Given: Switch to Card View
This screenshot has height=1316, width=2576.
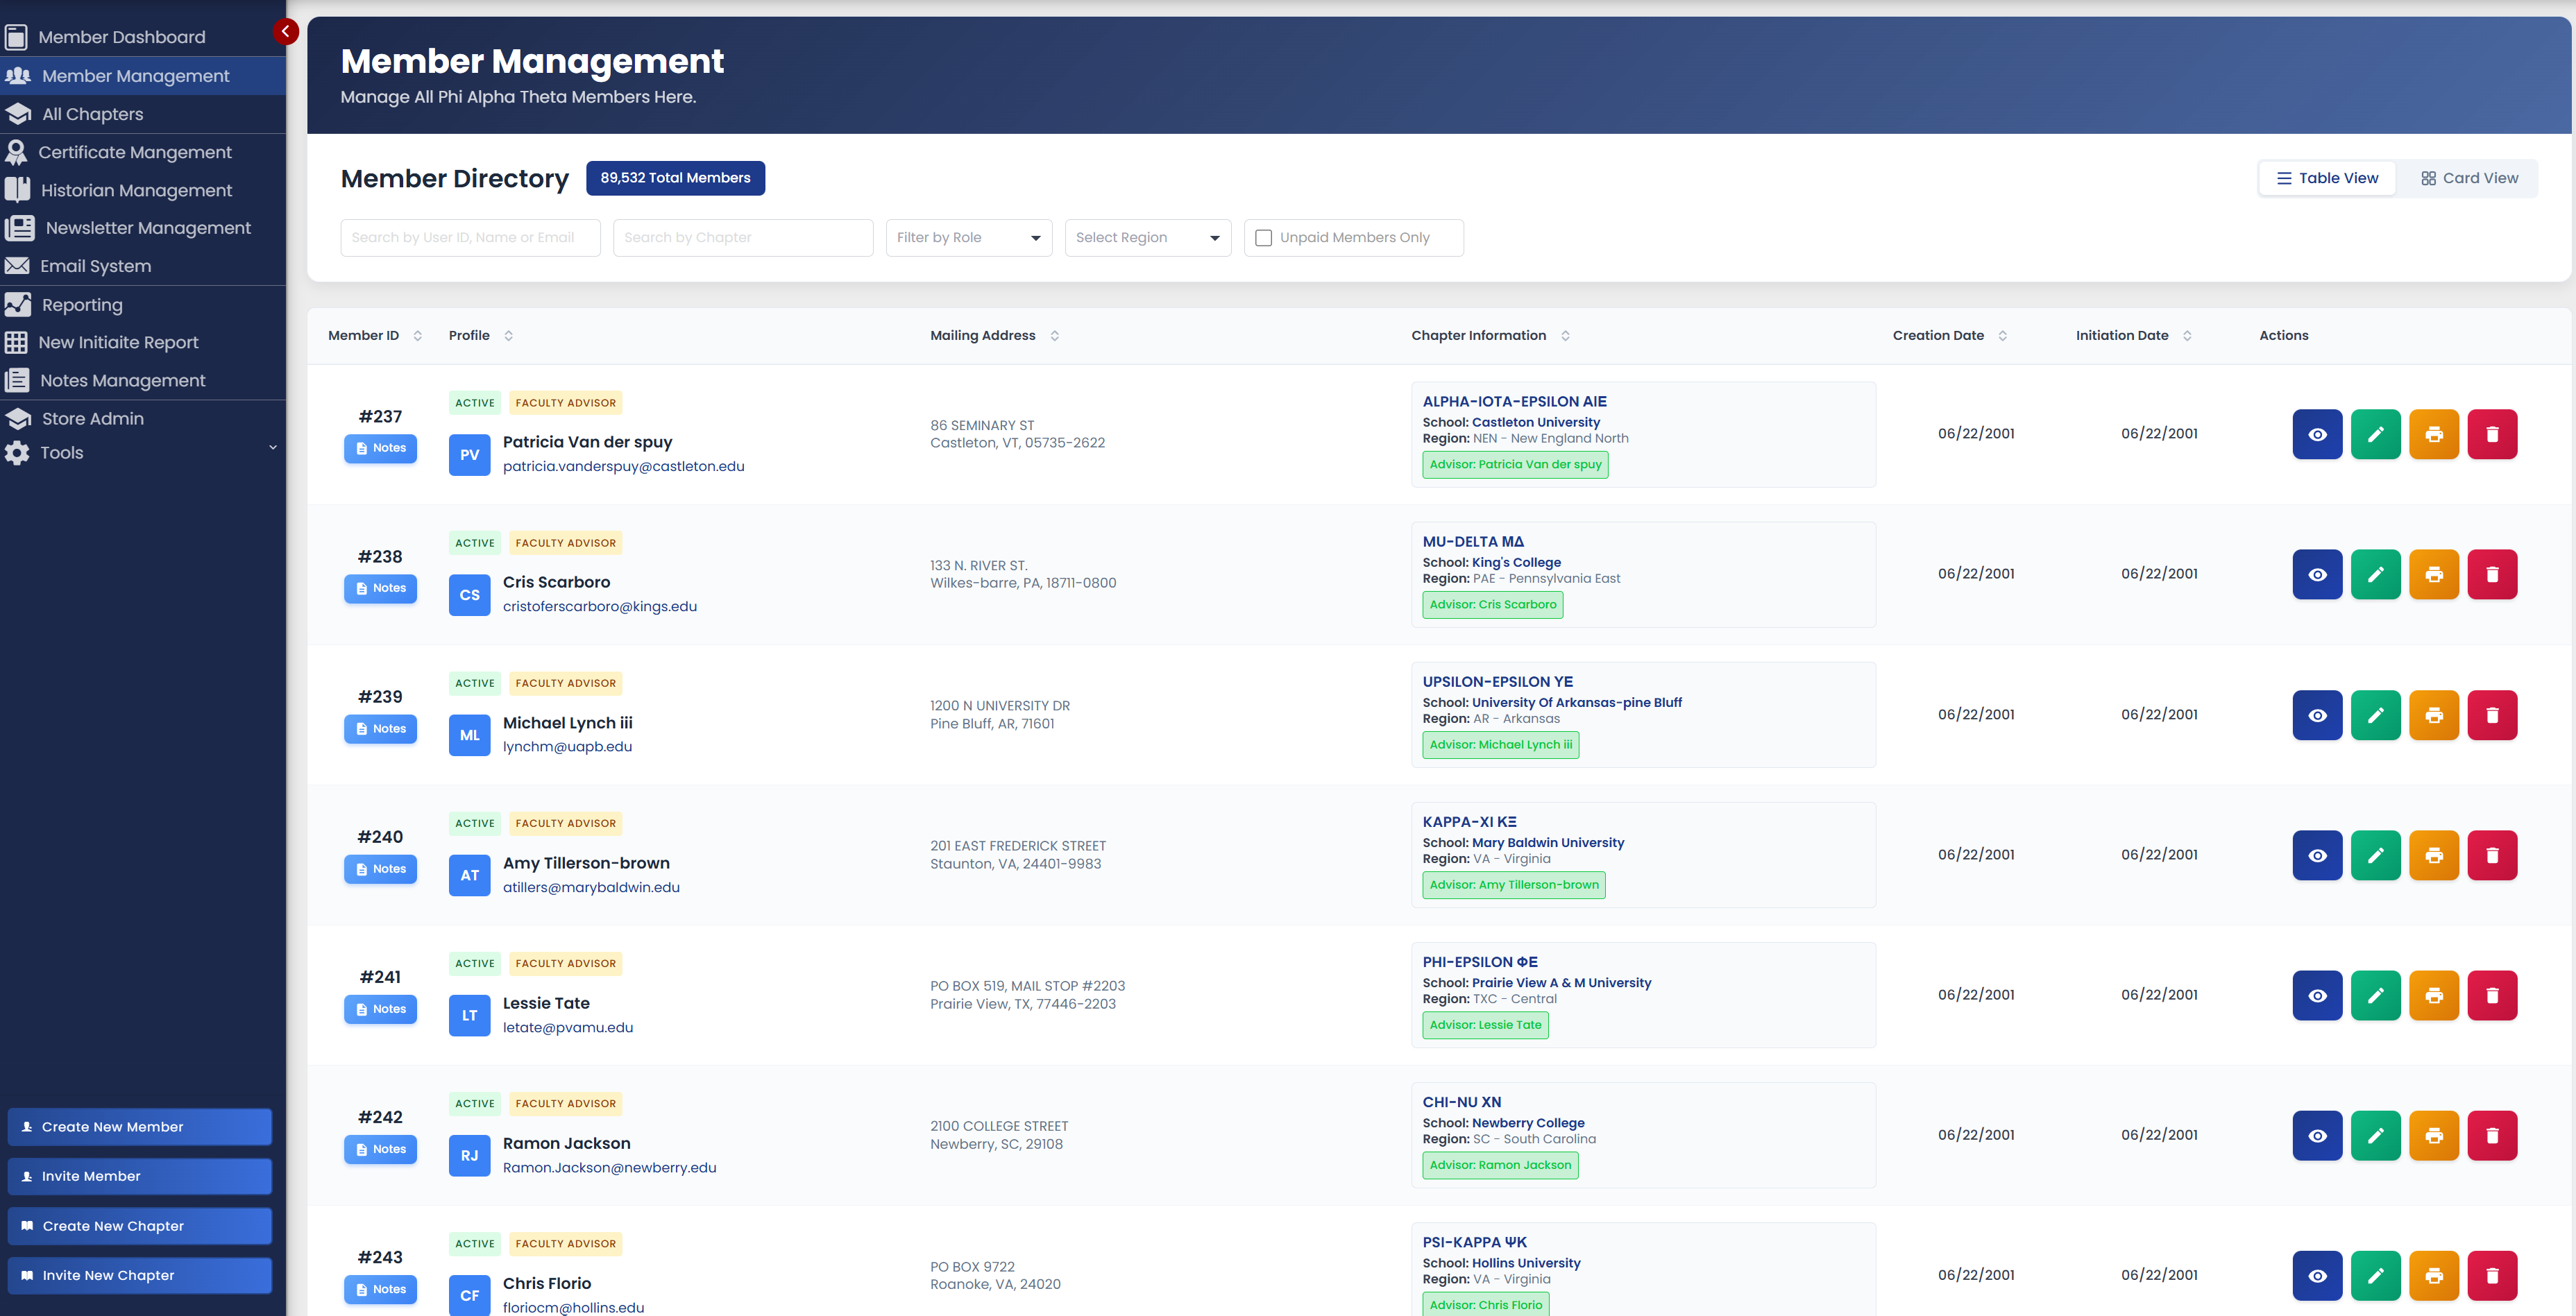Looking at the screenshot, I should click(2470, 177).
